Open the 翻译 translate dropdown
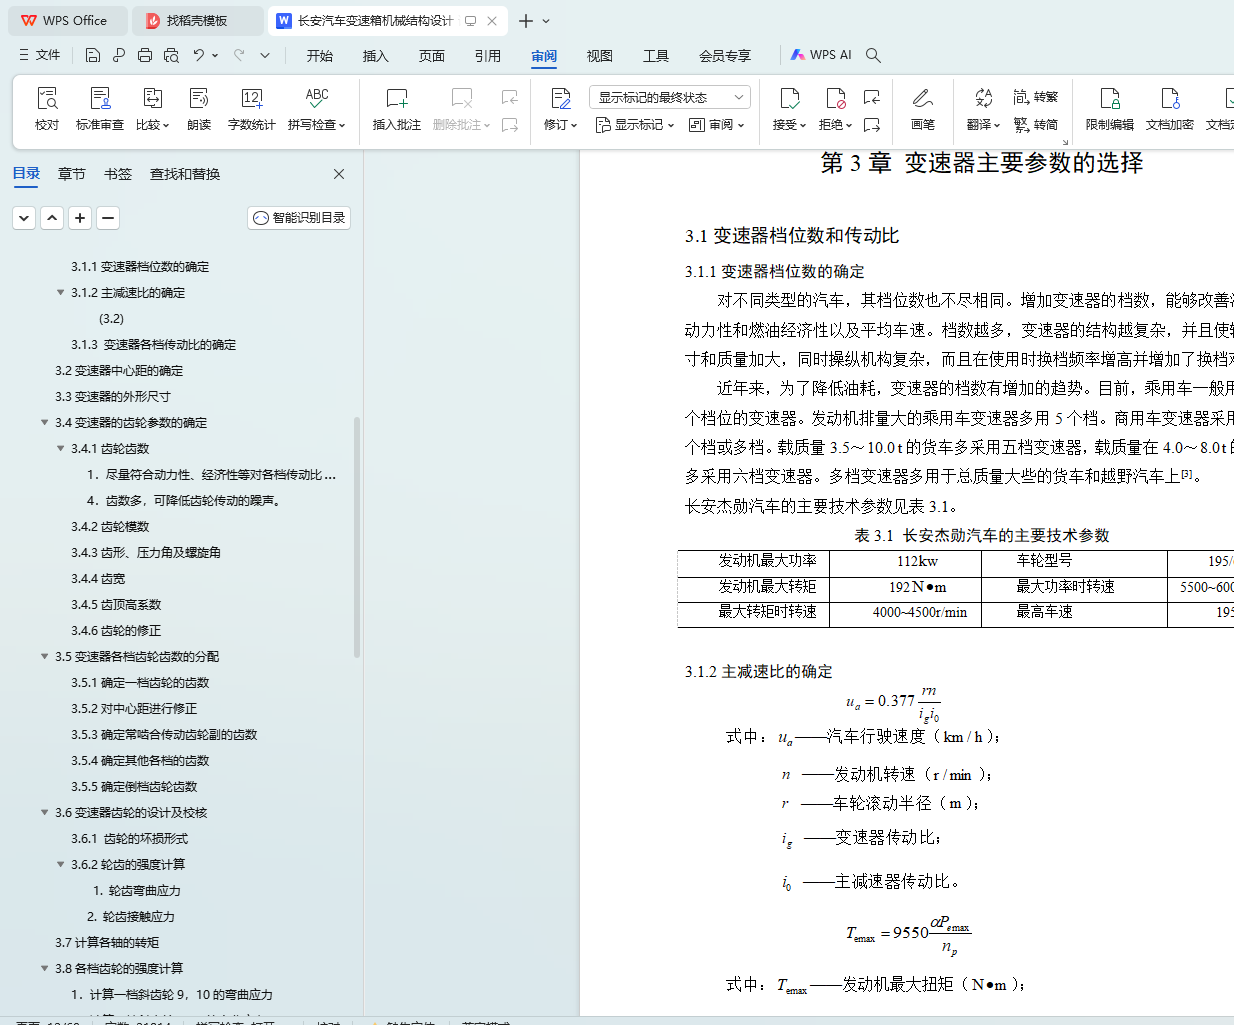The image size is (1234, 1025). point(983,124)
